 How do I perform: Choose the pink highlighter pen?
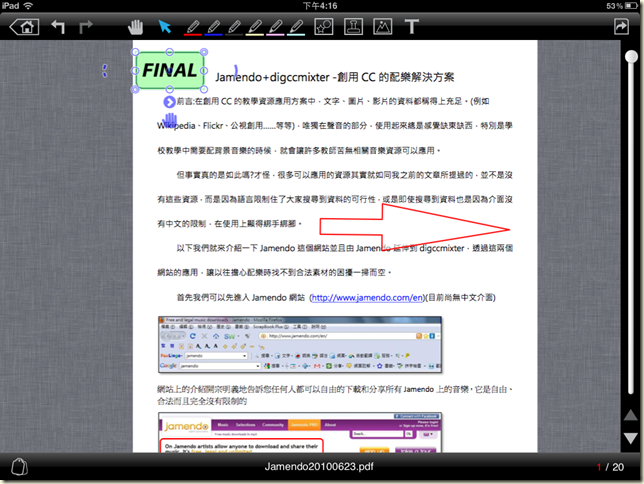(276, 28)
